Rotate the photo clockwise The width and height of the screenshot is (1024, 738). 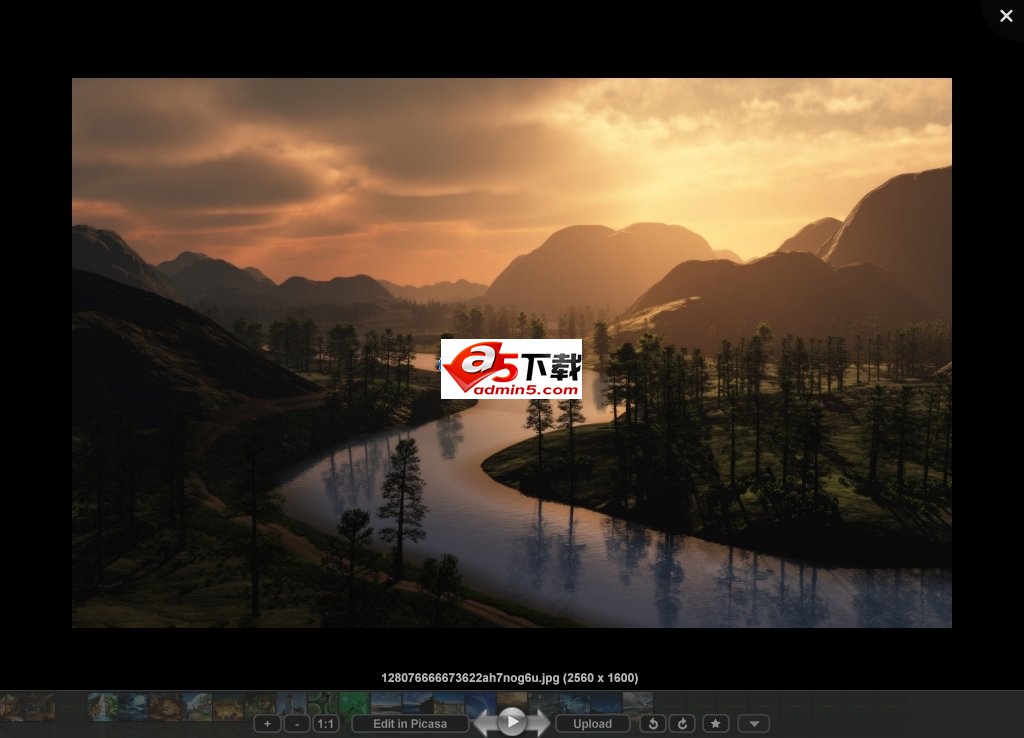682,724
